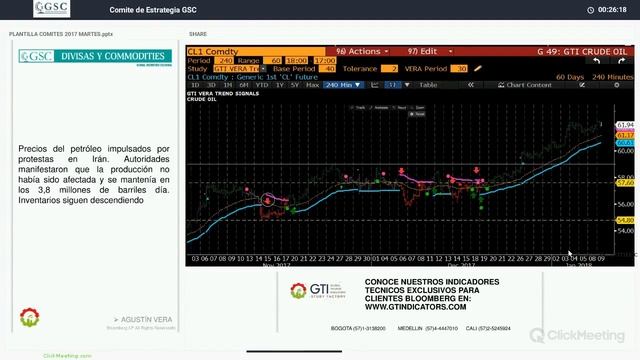Open the 240 Min interval dropdown
This screenshot has height=360, width=640.
[343, 85]
